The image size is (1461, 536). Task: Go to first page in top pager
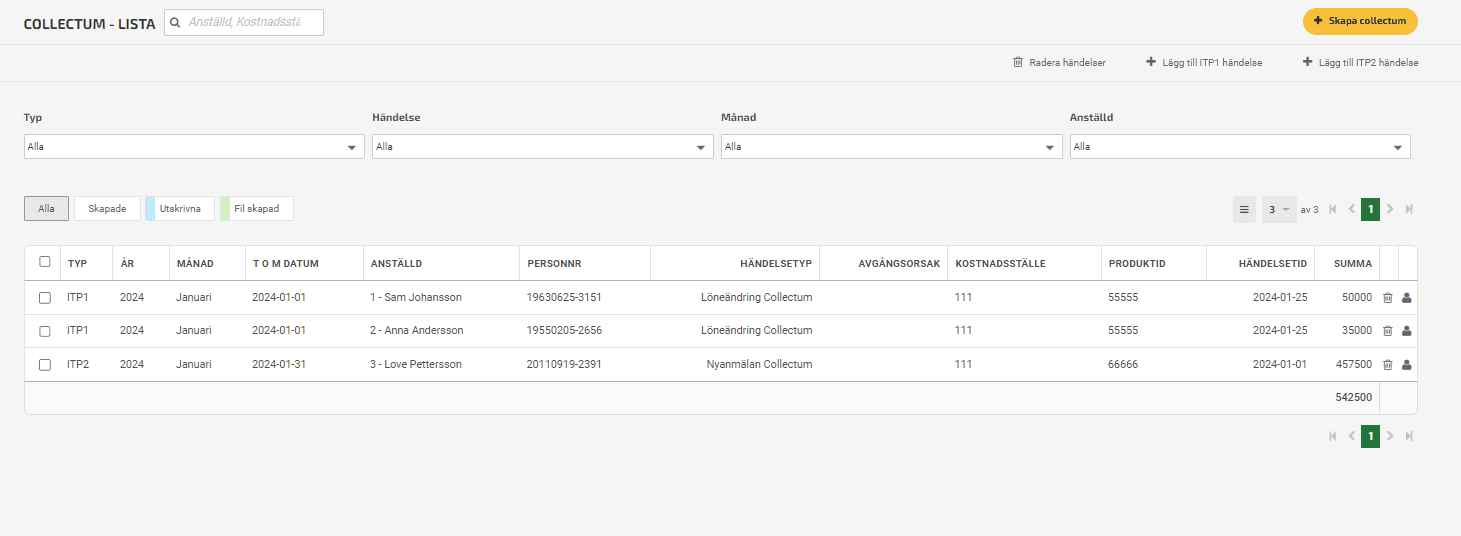pyautogui.click(x=1332, y=210)
